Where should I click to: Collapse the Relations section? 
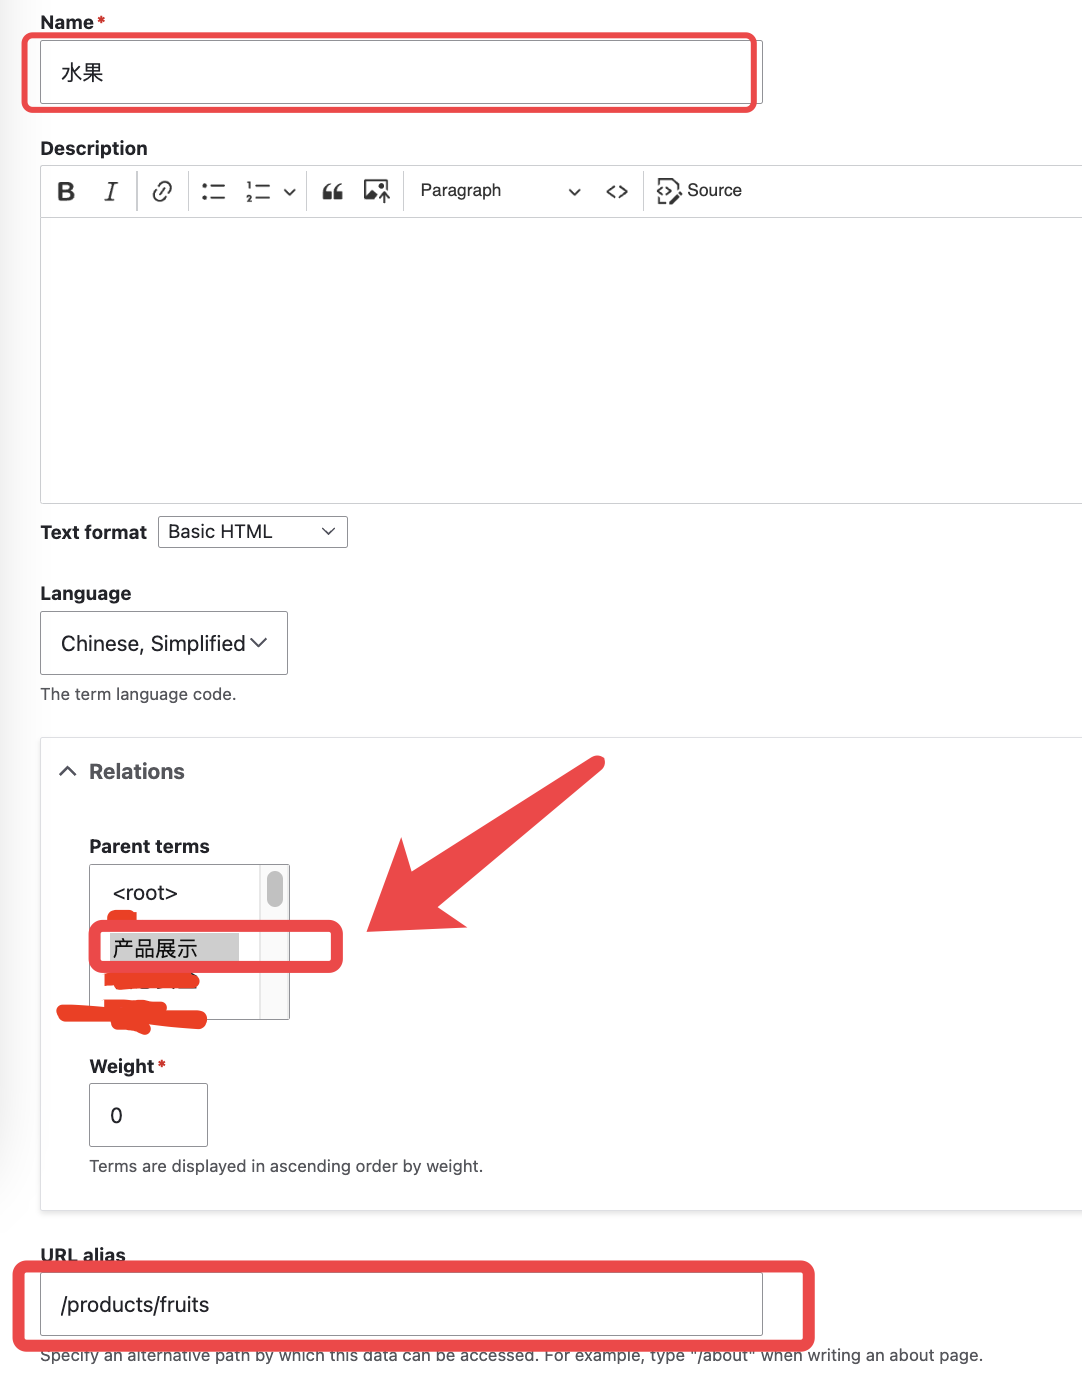pyautogui.click(x=122, y=771)
